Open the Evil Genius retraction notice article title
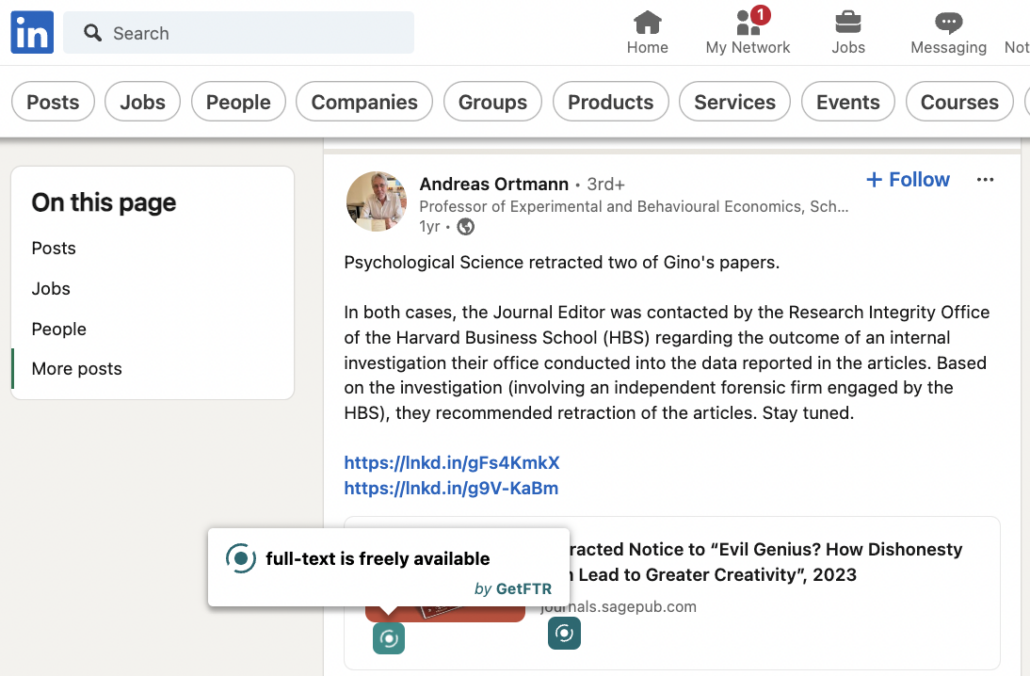Screen dimensions: 1030x676 pos(765,562)
